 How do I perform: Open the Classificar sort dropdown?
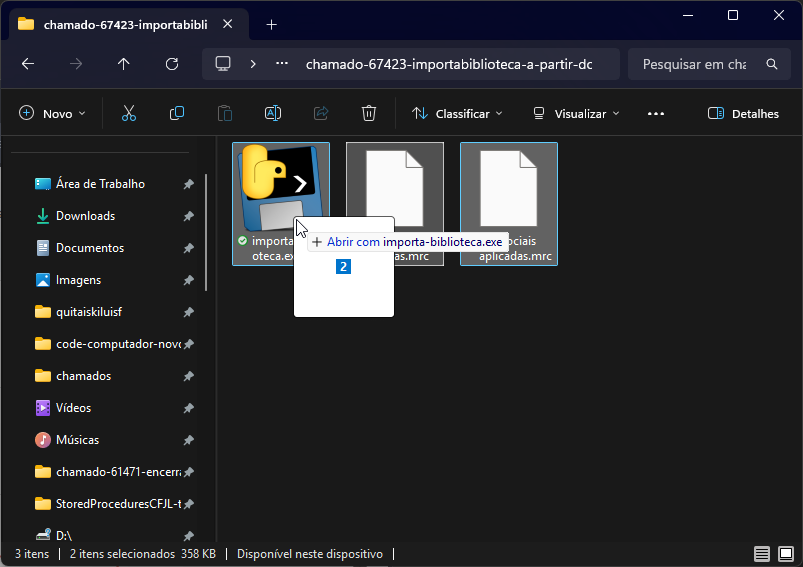point(457,114)
